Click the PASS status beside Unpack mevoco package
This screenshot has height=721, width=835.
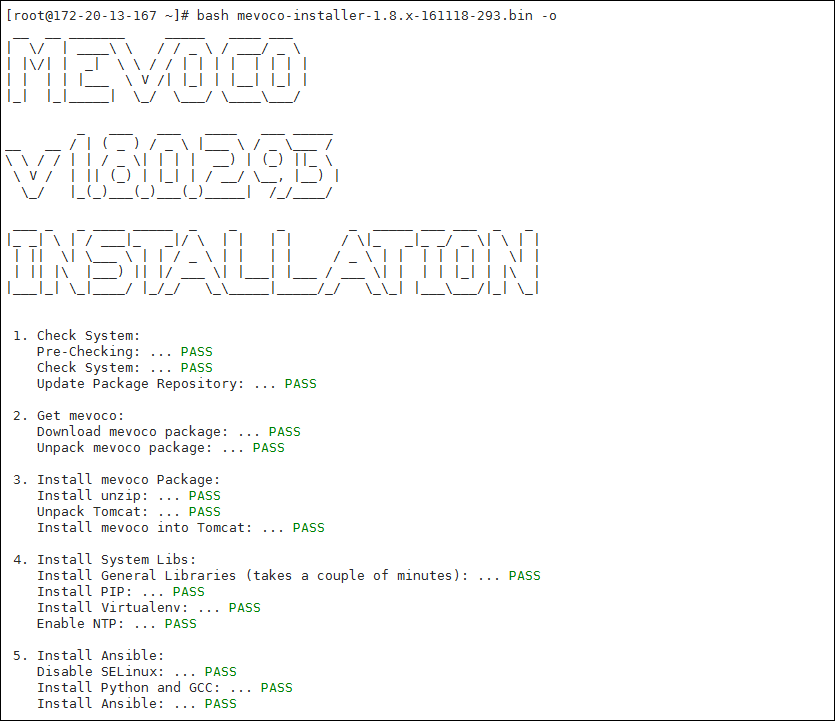pos(268,447)
